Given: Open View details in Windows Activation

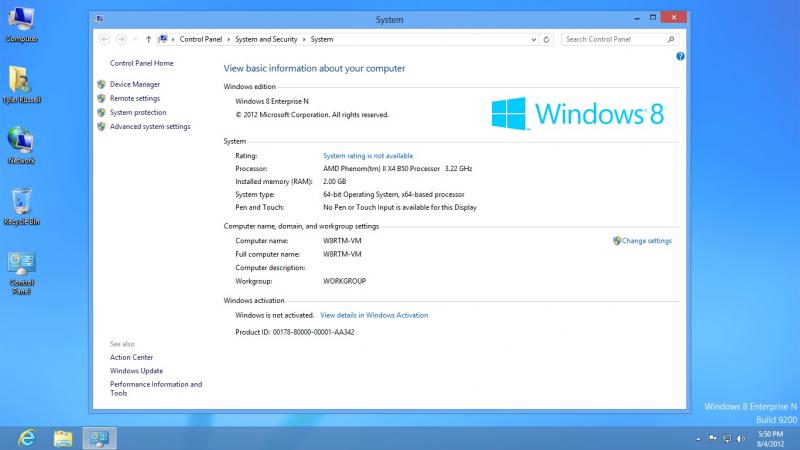Looking at the screenshot, I should (x=374, y=315).
